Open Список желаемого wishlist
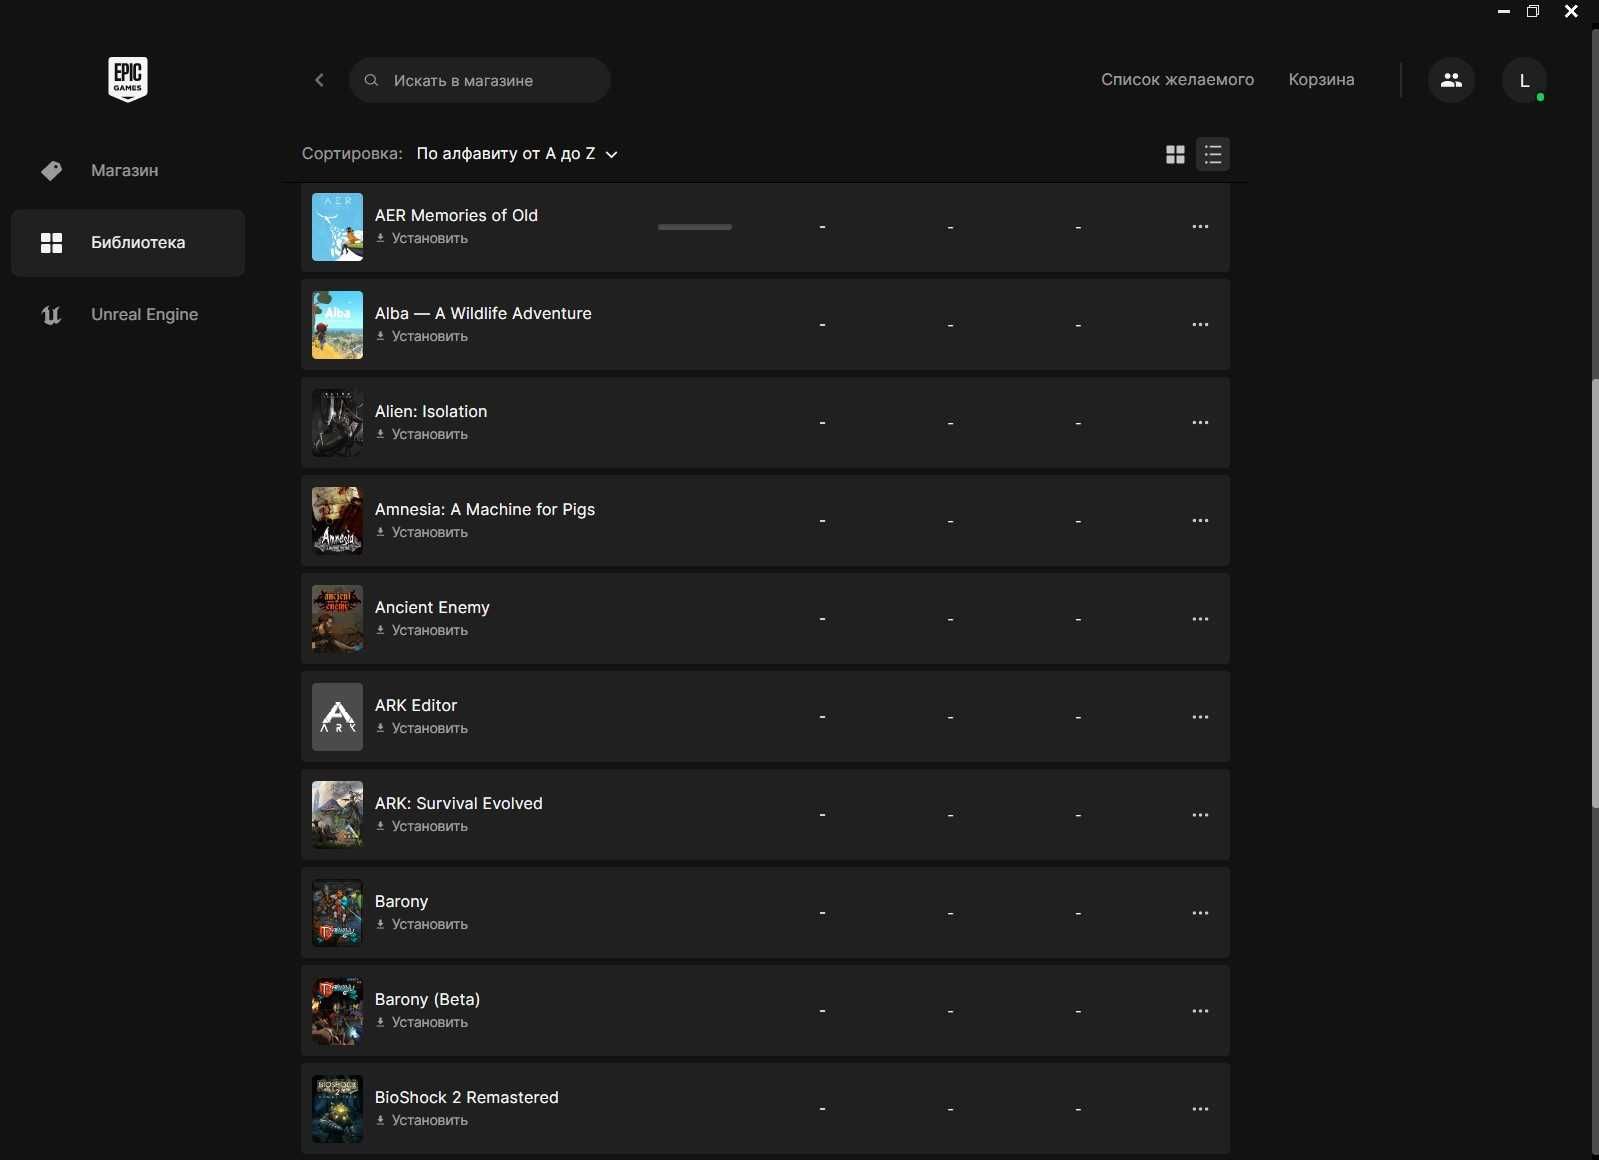Viewport: 1599px width, 1160px height. [1177, 80]
